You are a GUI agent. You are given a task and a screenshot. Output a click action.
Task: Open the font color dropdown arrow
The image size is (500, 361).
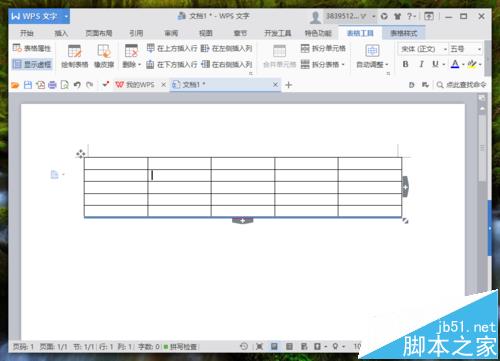coord(463,64)
